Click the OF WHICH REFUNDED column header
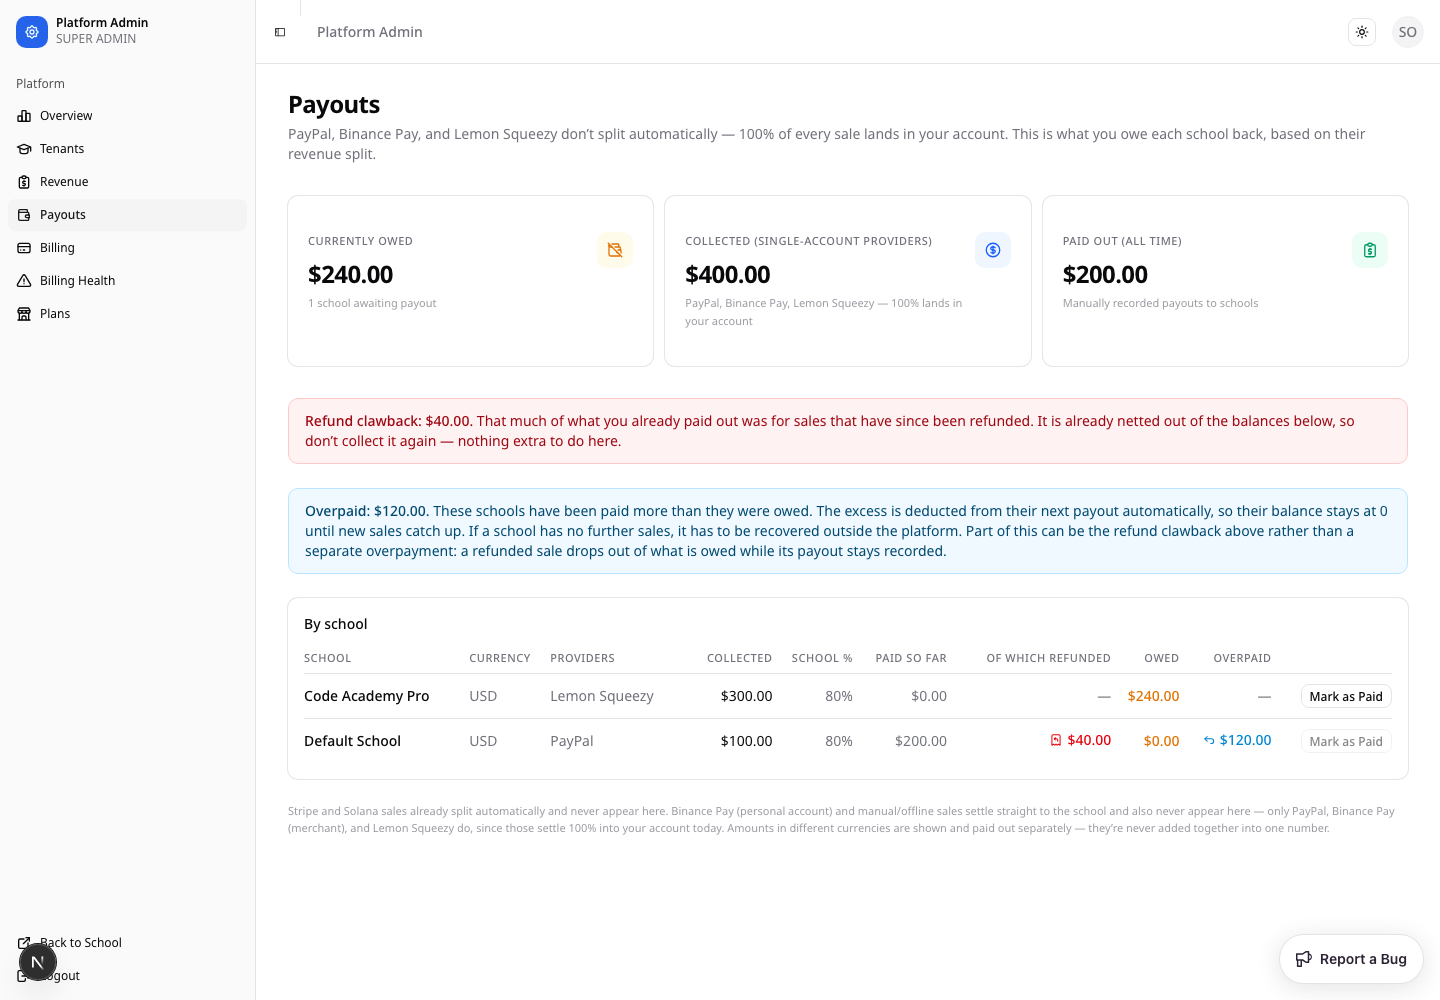Viewport: 1440px width, 1000px height. (1048, 658)
